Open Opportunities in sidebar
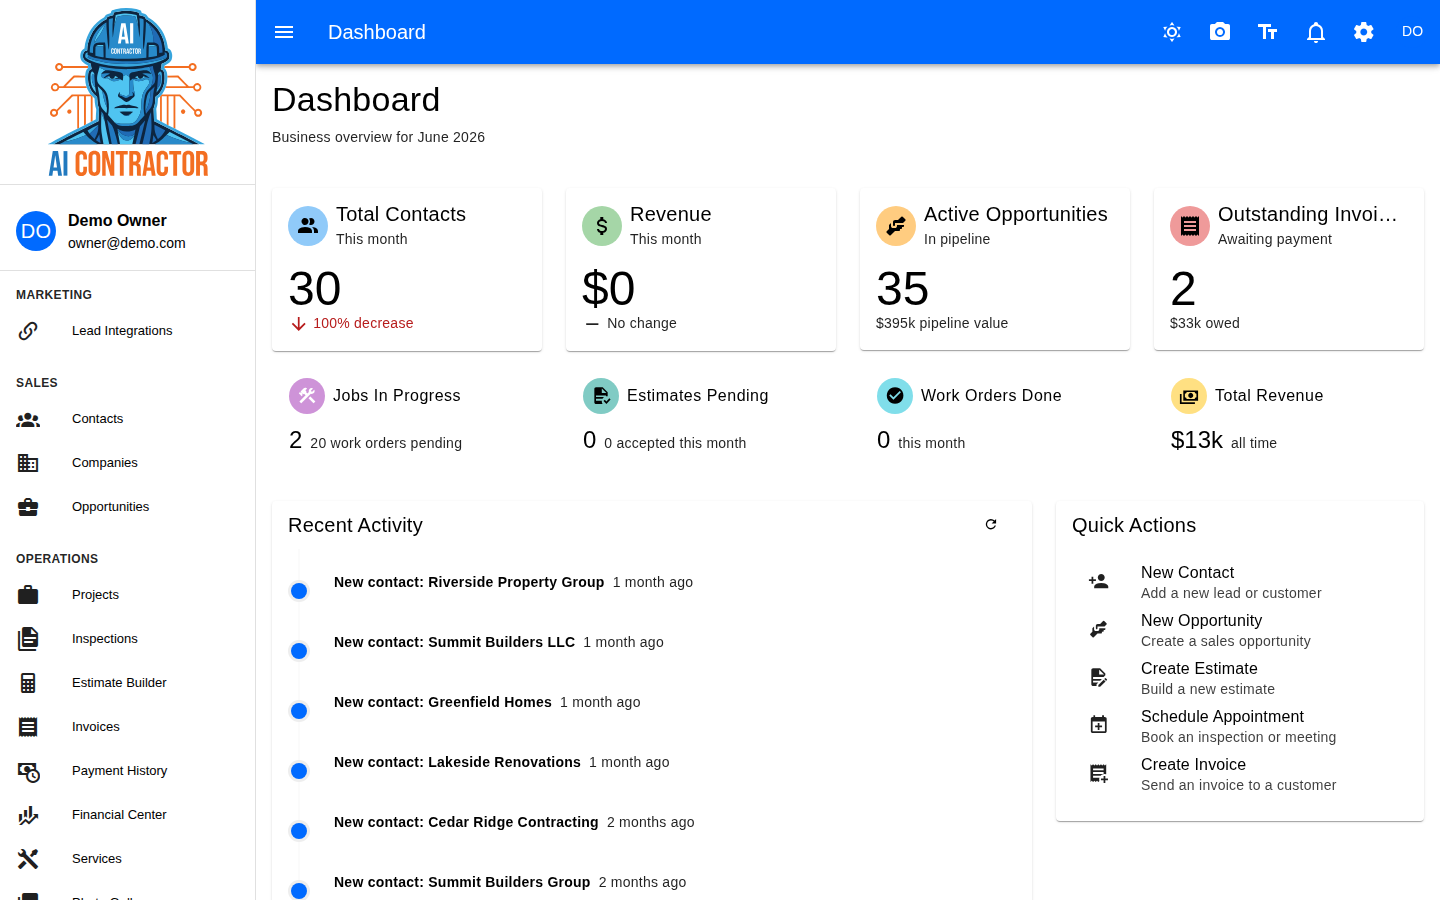 coord(128,507)
